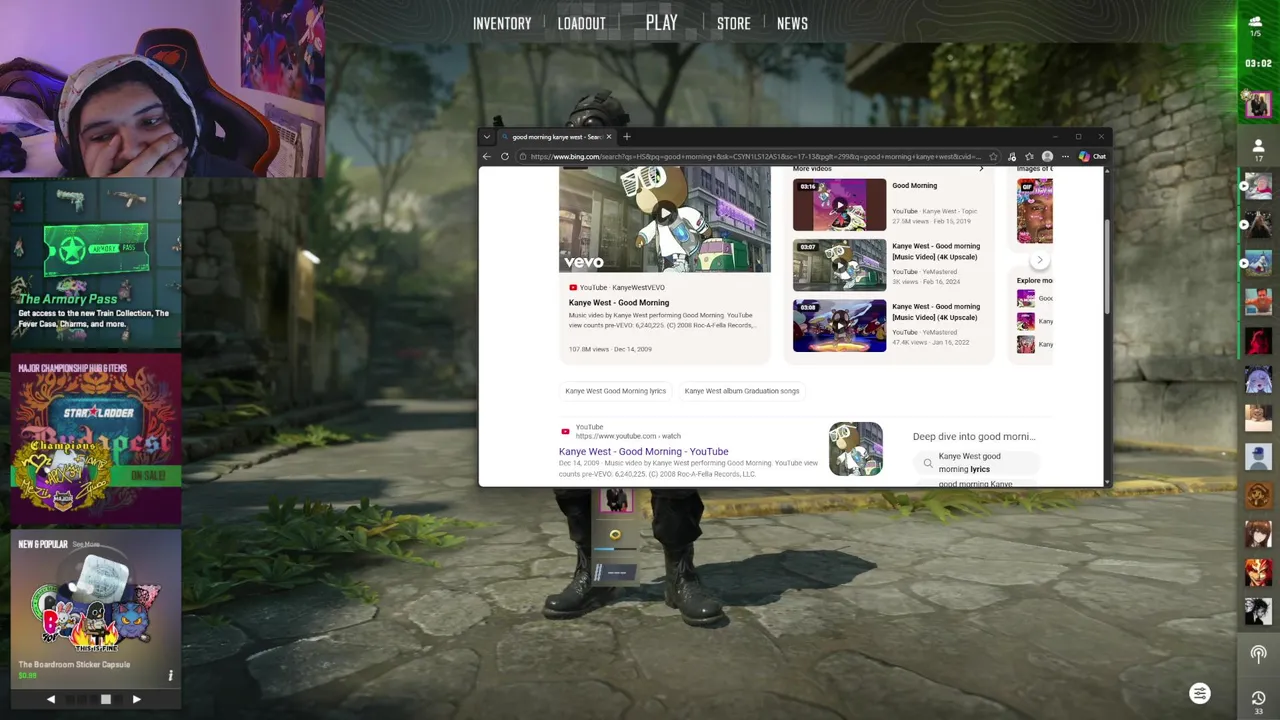
Task: Open the Major Championship Hub & Items banner
Action: click(x=96, y=438)
